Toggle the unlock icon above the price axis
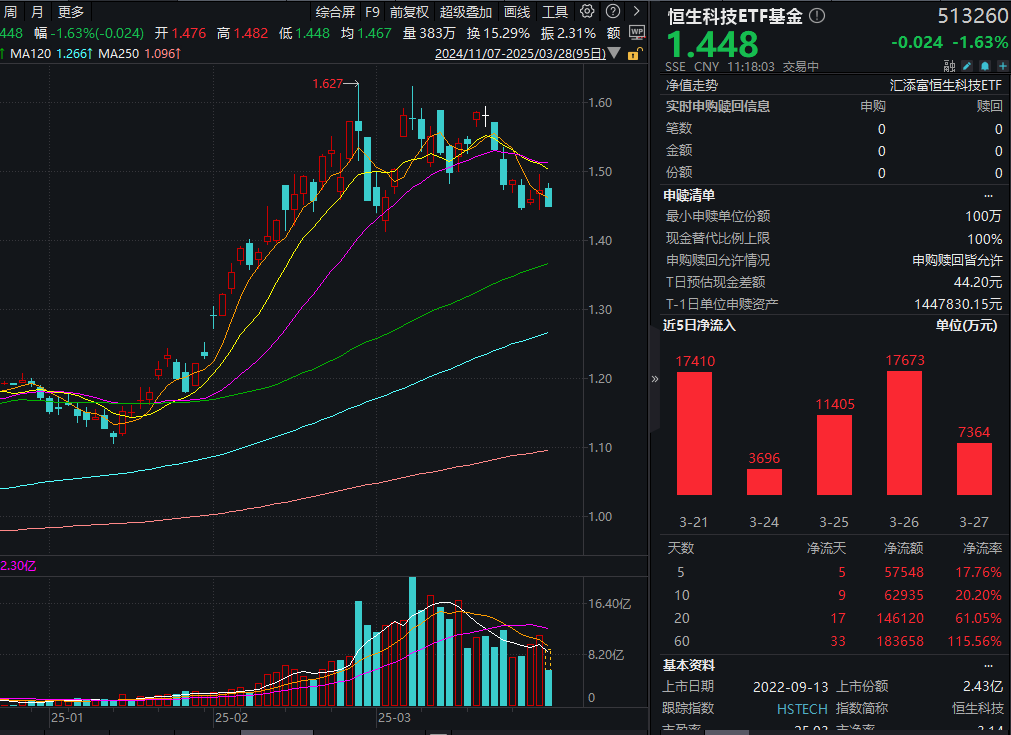The image size is (1011, 735). pos(633,53)
